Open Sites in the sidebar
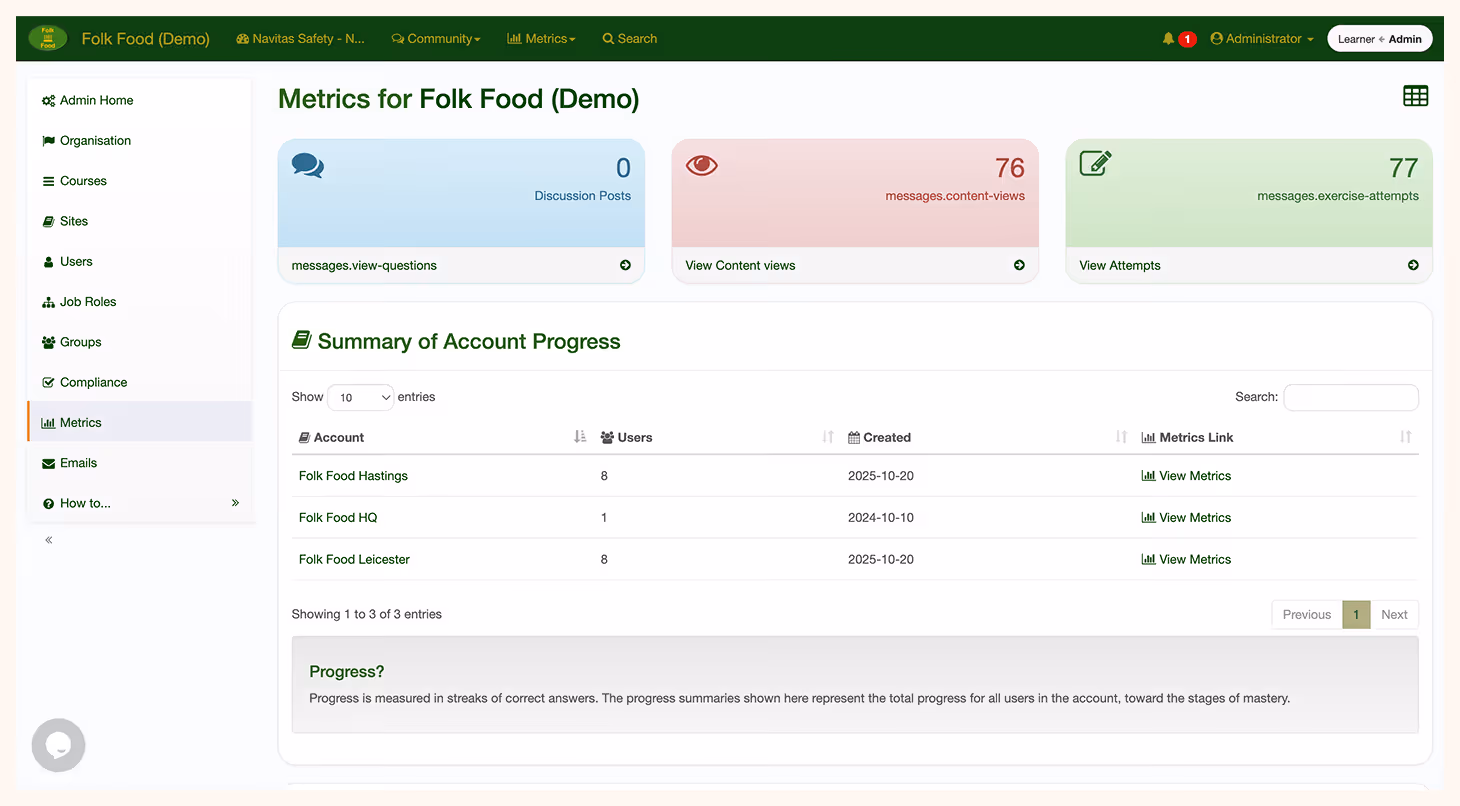1460x806 pixels. click(140, 221)
